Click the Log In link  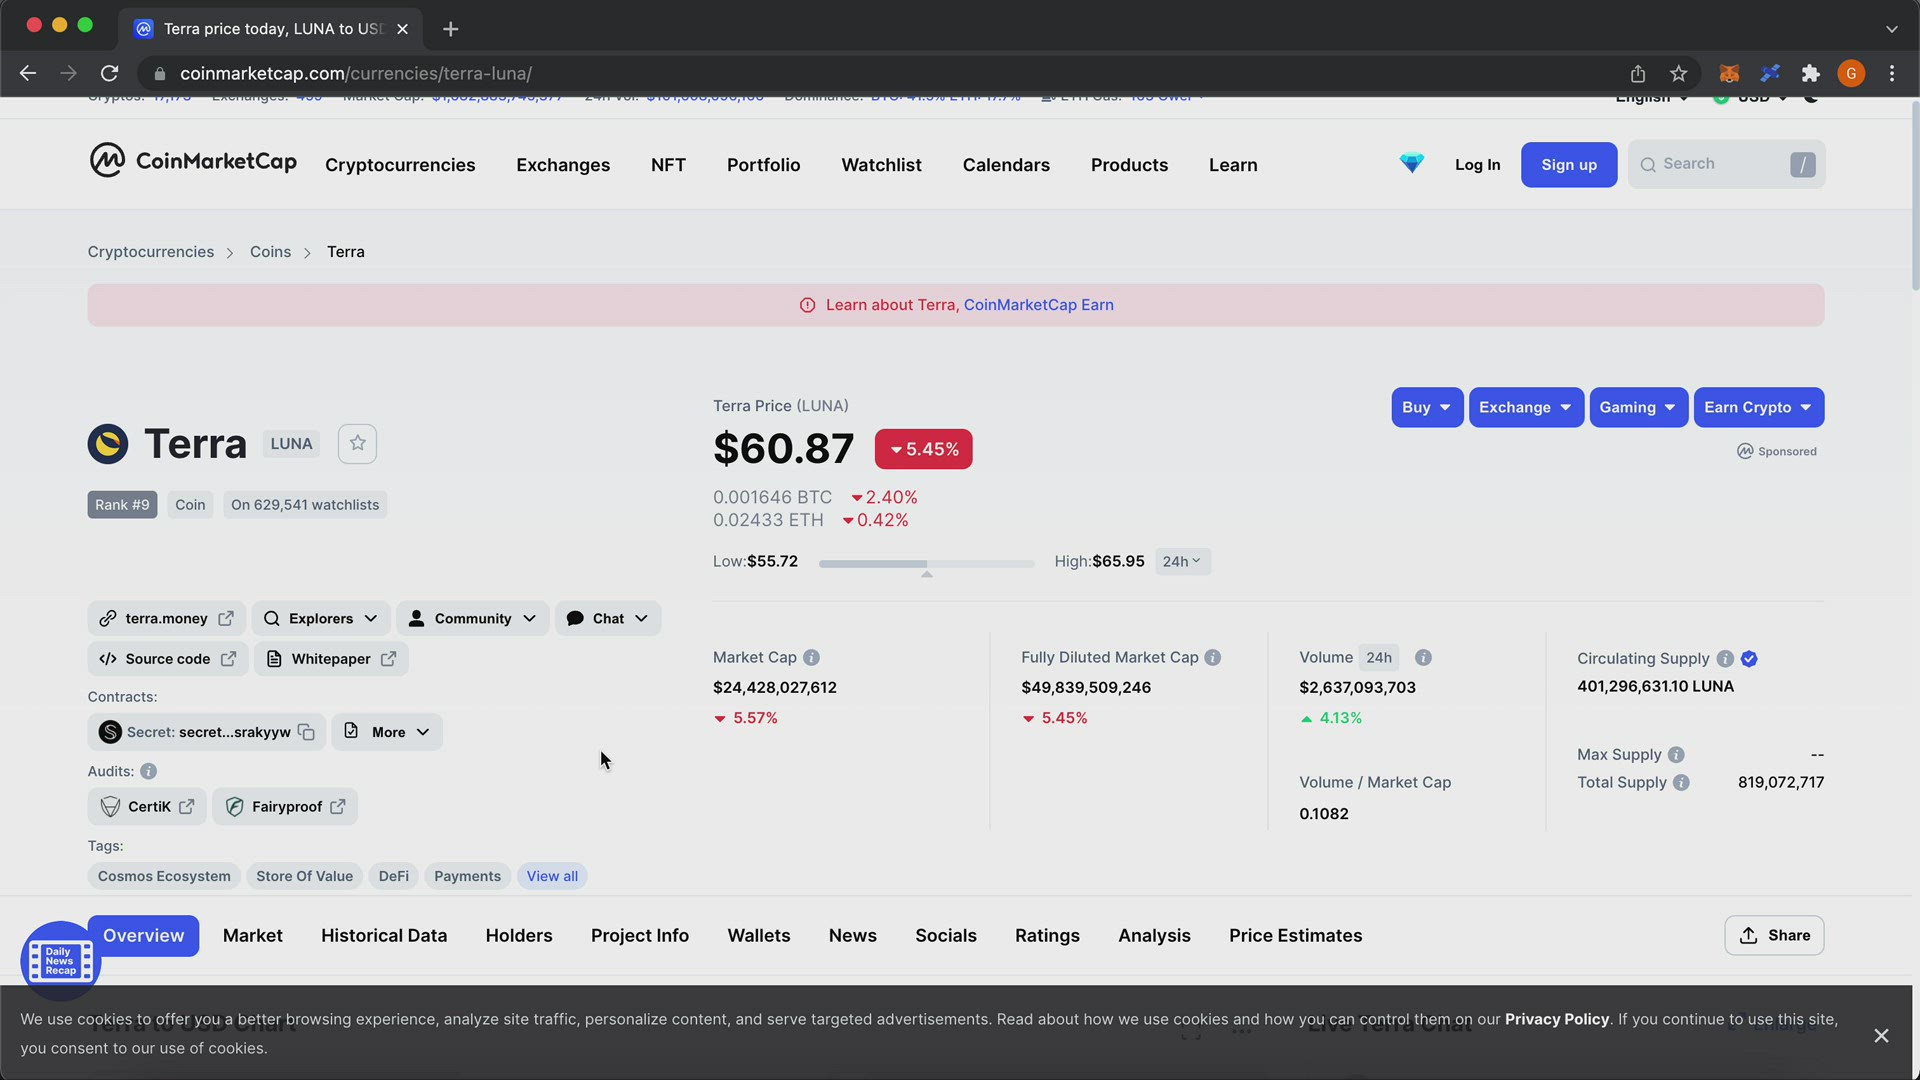coord(1477,165)
